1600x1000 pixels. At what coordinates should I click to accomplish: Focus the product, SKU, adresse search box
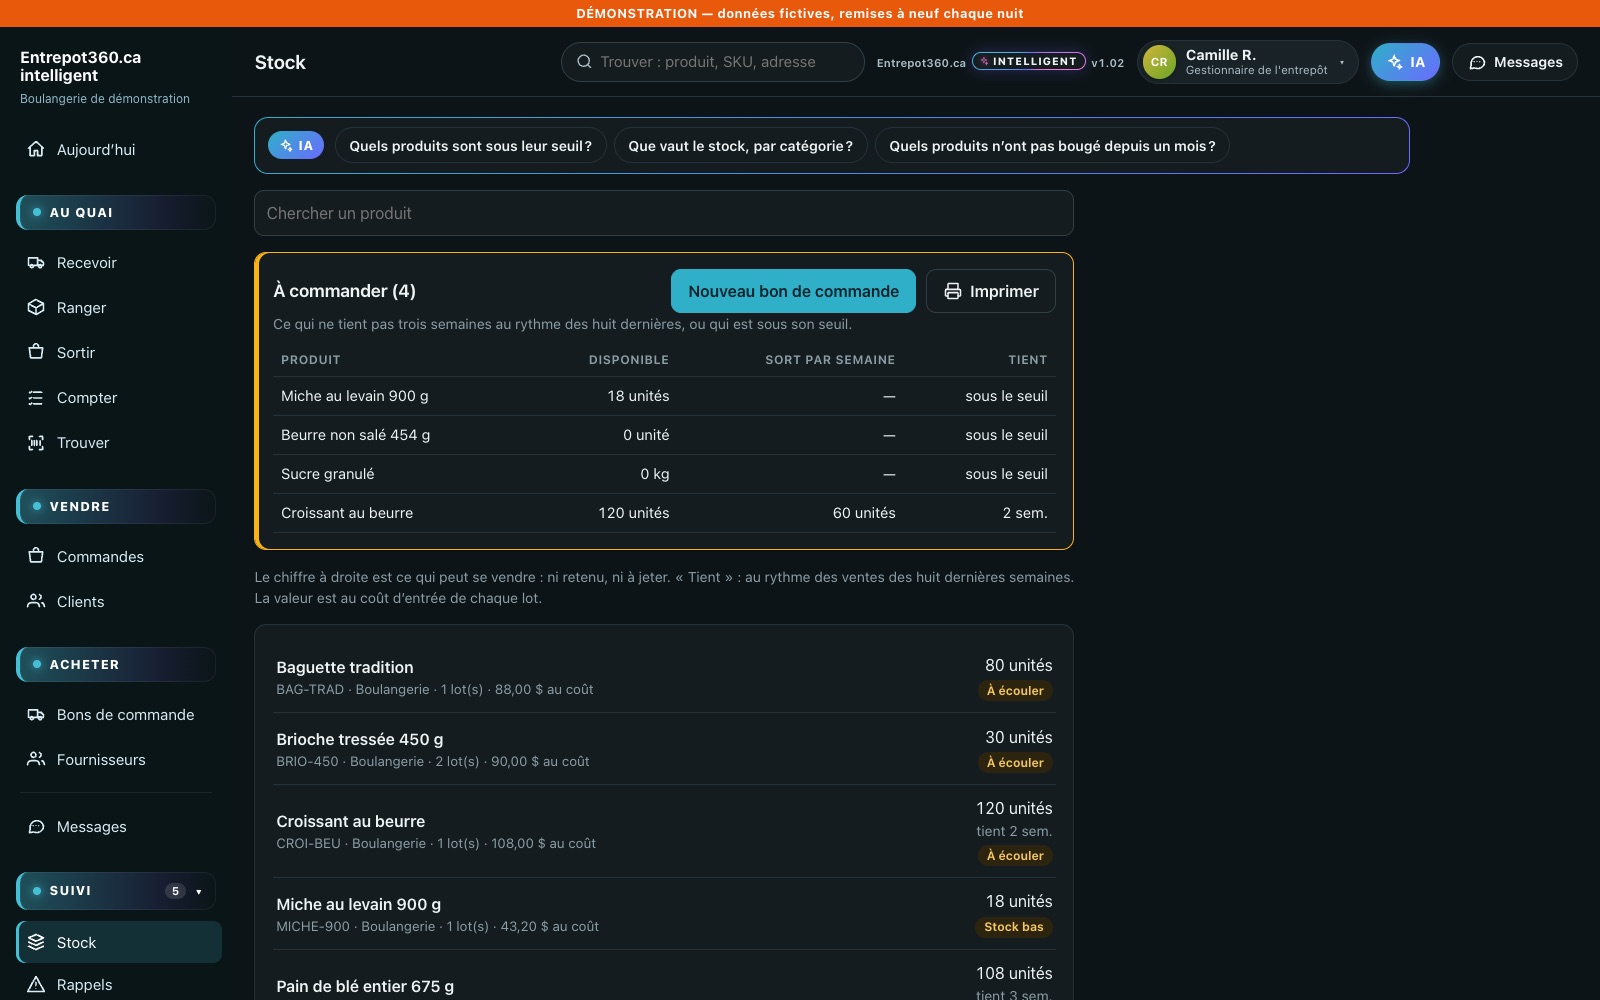pos(712,62)
